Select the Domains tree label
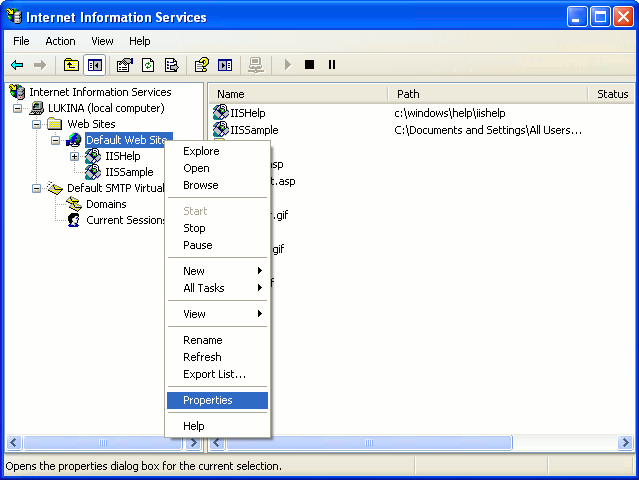 pyautogui.click(x=106, y=204)
